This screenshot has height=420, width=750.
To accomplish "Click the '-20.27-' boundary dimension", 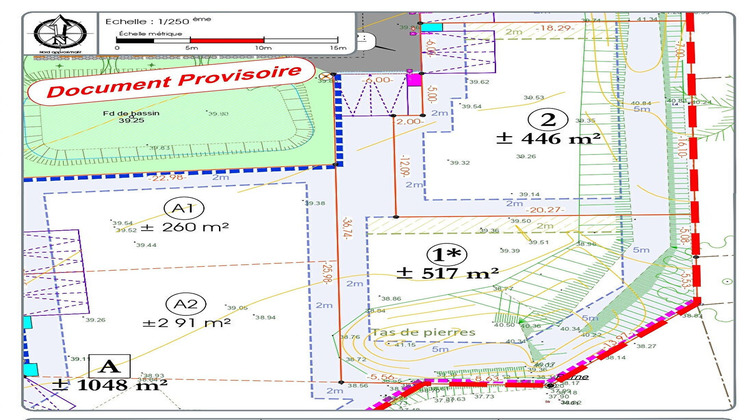I will [x=545, y=210].
